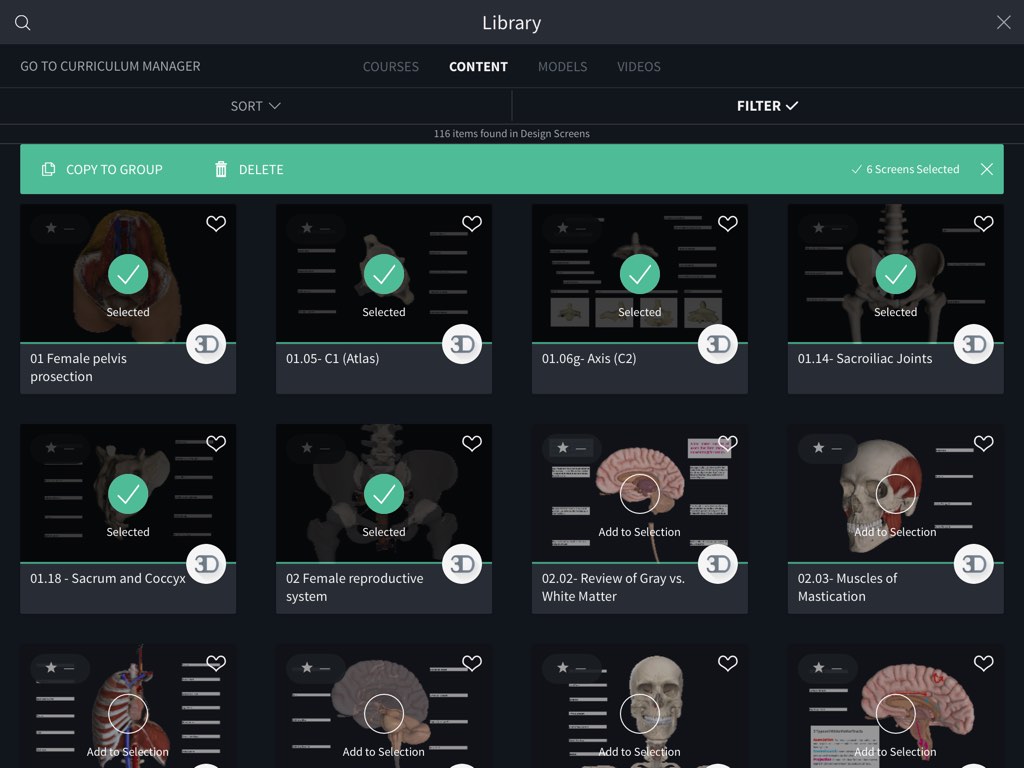
Task: Add the rib cage screen to selection
Action: pos(128,714)
